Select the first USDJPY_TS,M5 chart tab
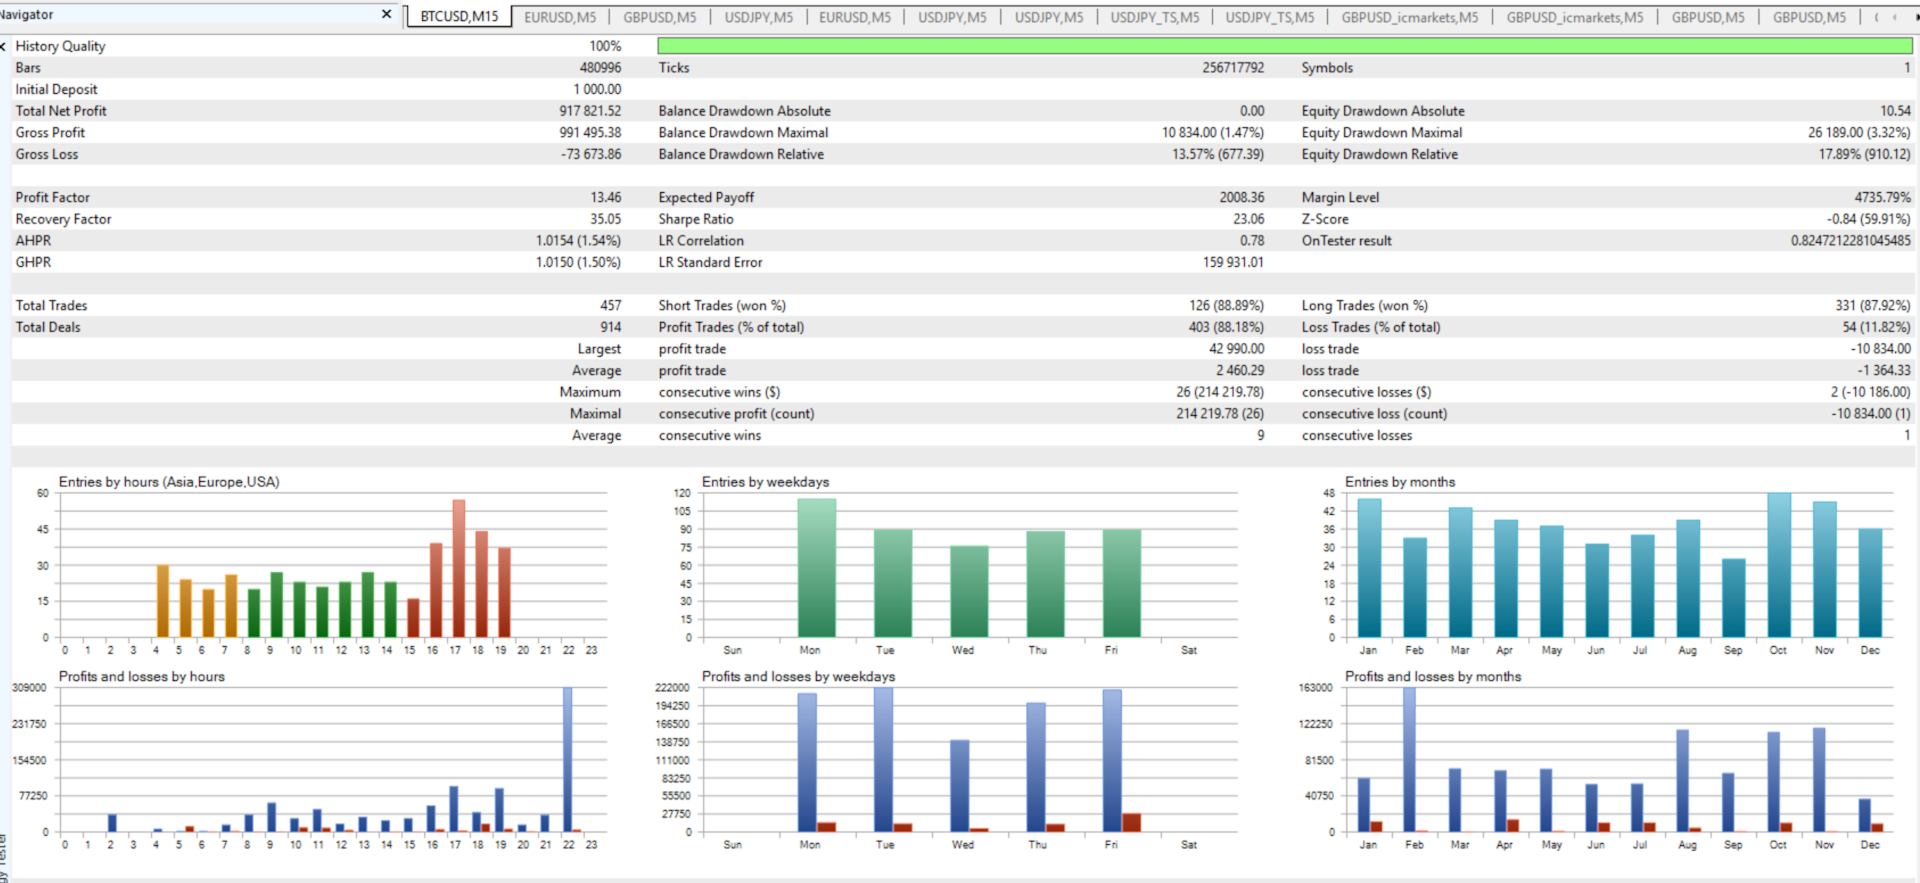 1154,17
